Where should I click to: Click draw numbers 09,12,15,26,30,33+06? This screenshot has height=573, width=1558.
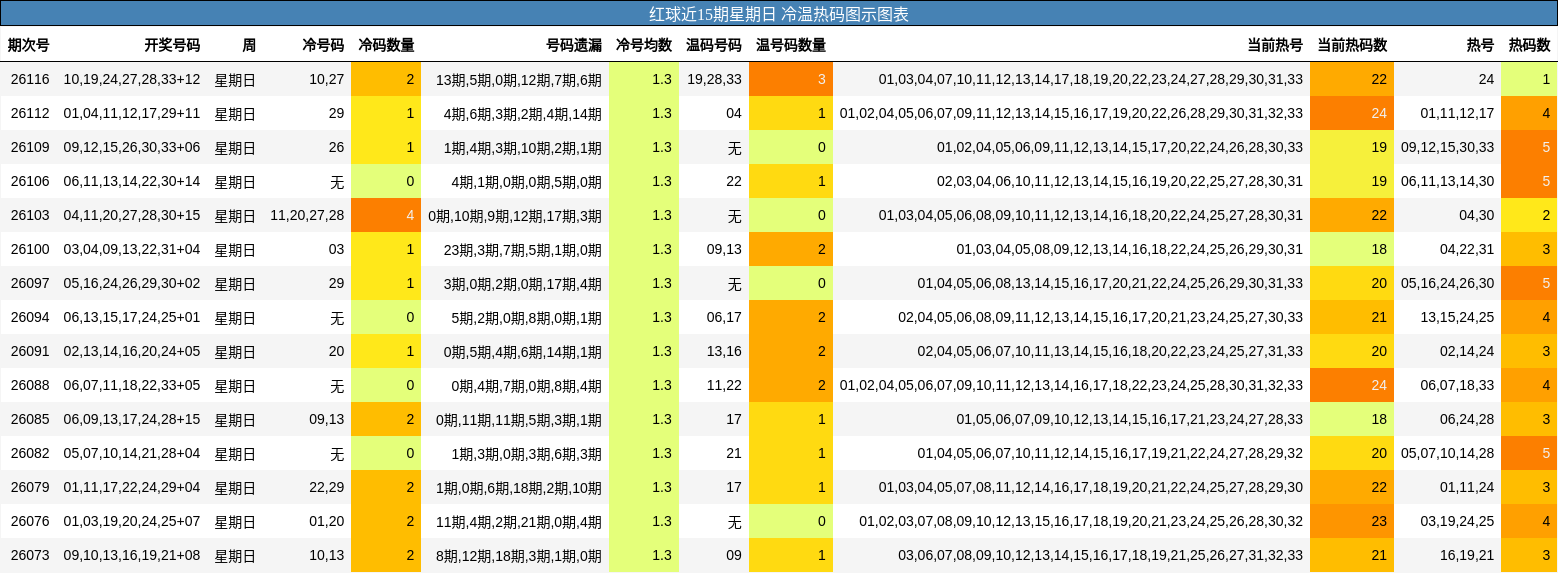click(132, 147)
